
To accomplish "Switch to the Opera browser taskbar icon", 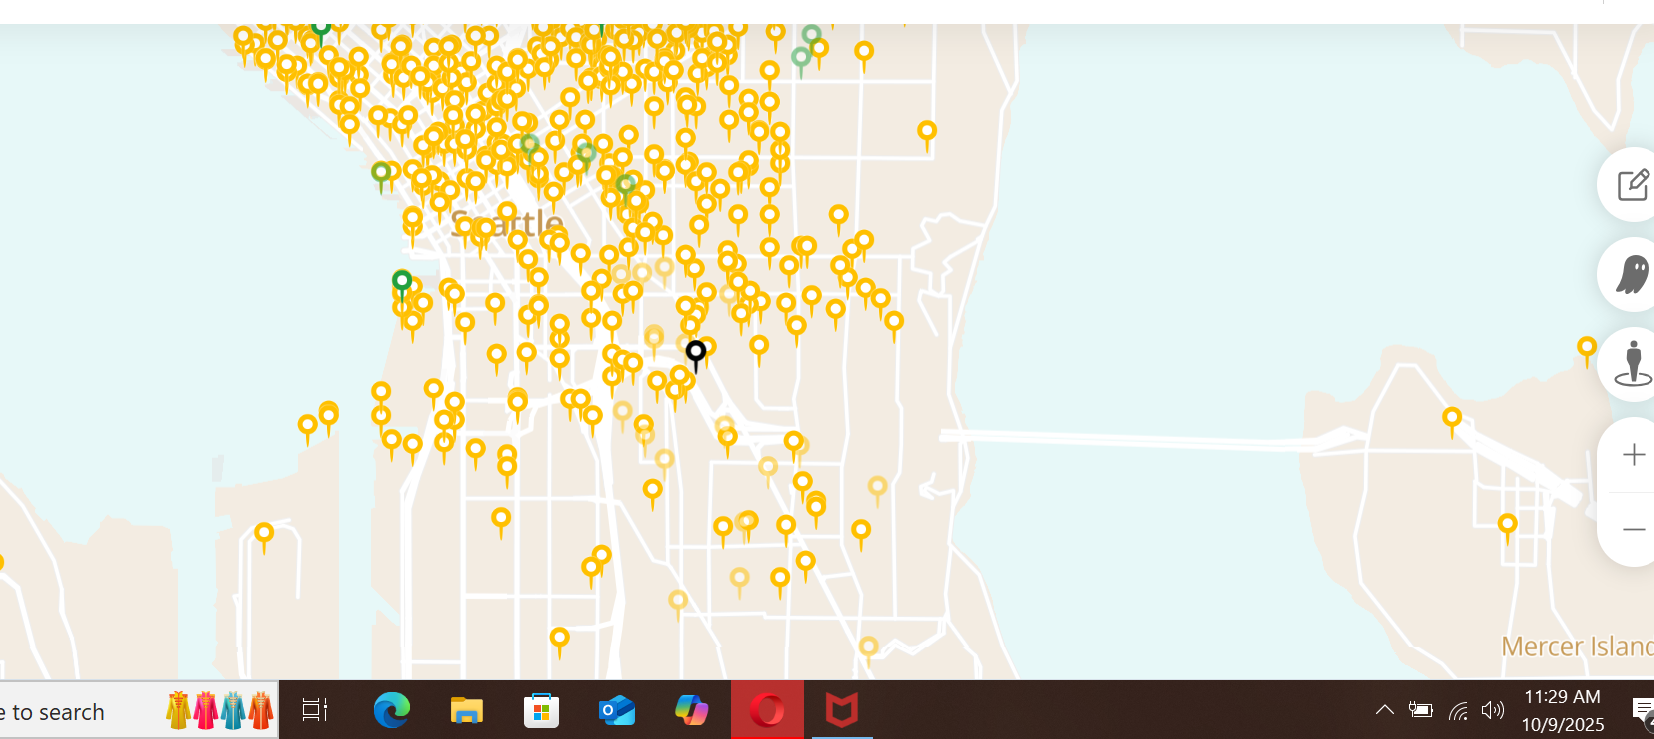I will (x=767, y=711).
